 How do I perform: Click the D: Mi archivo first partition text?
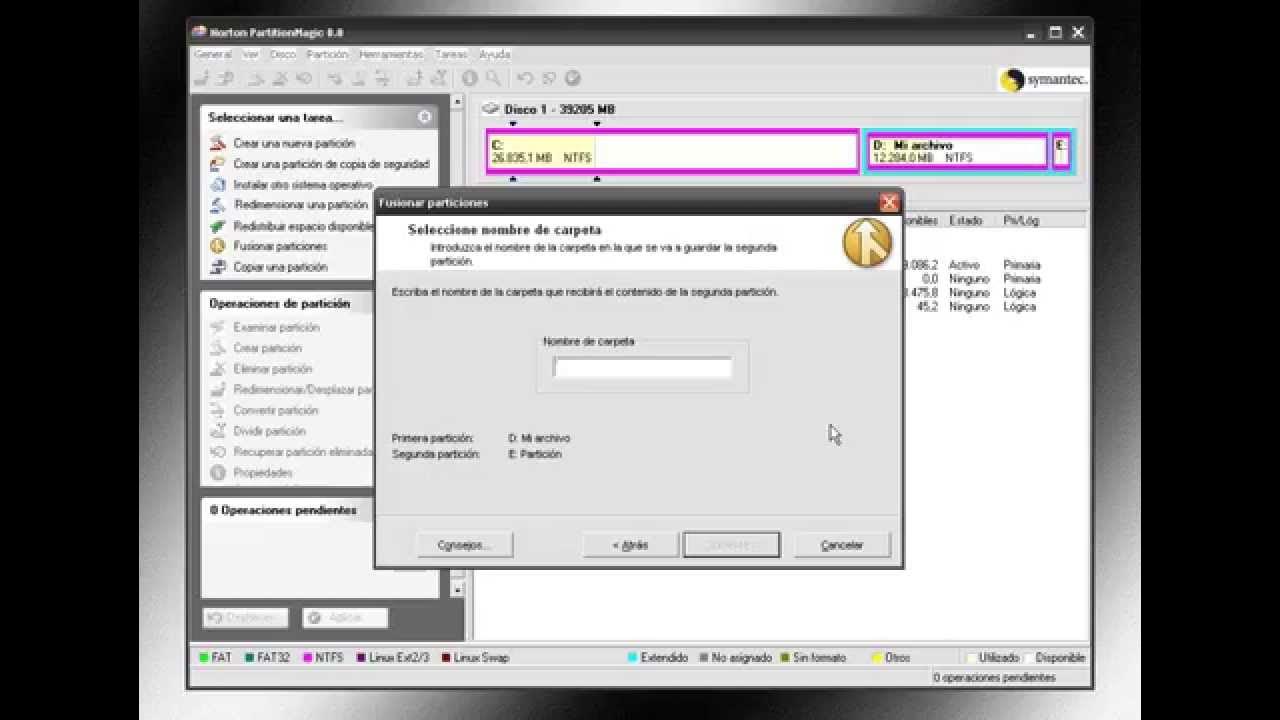click(x=539, y=439)
